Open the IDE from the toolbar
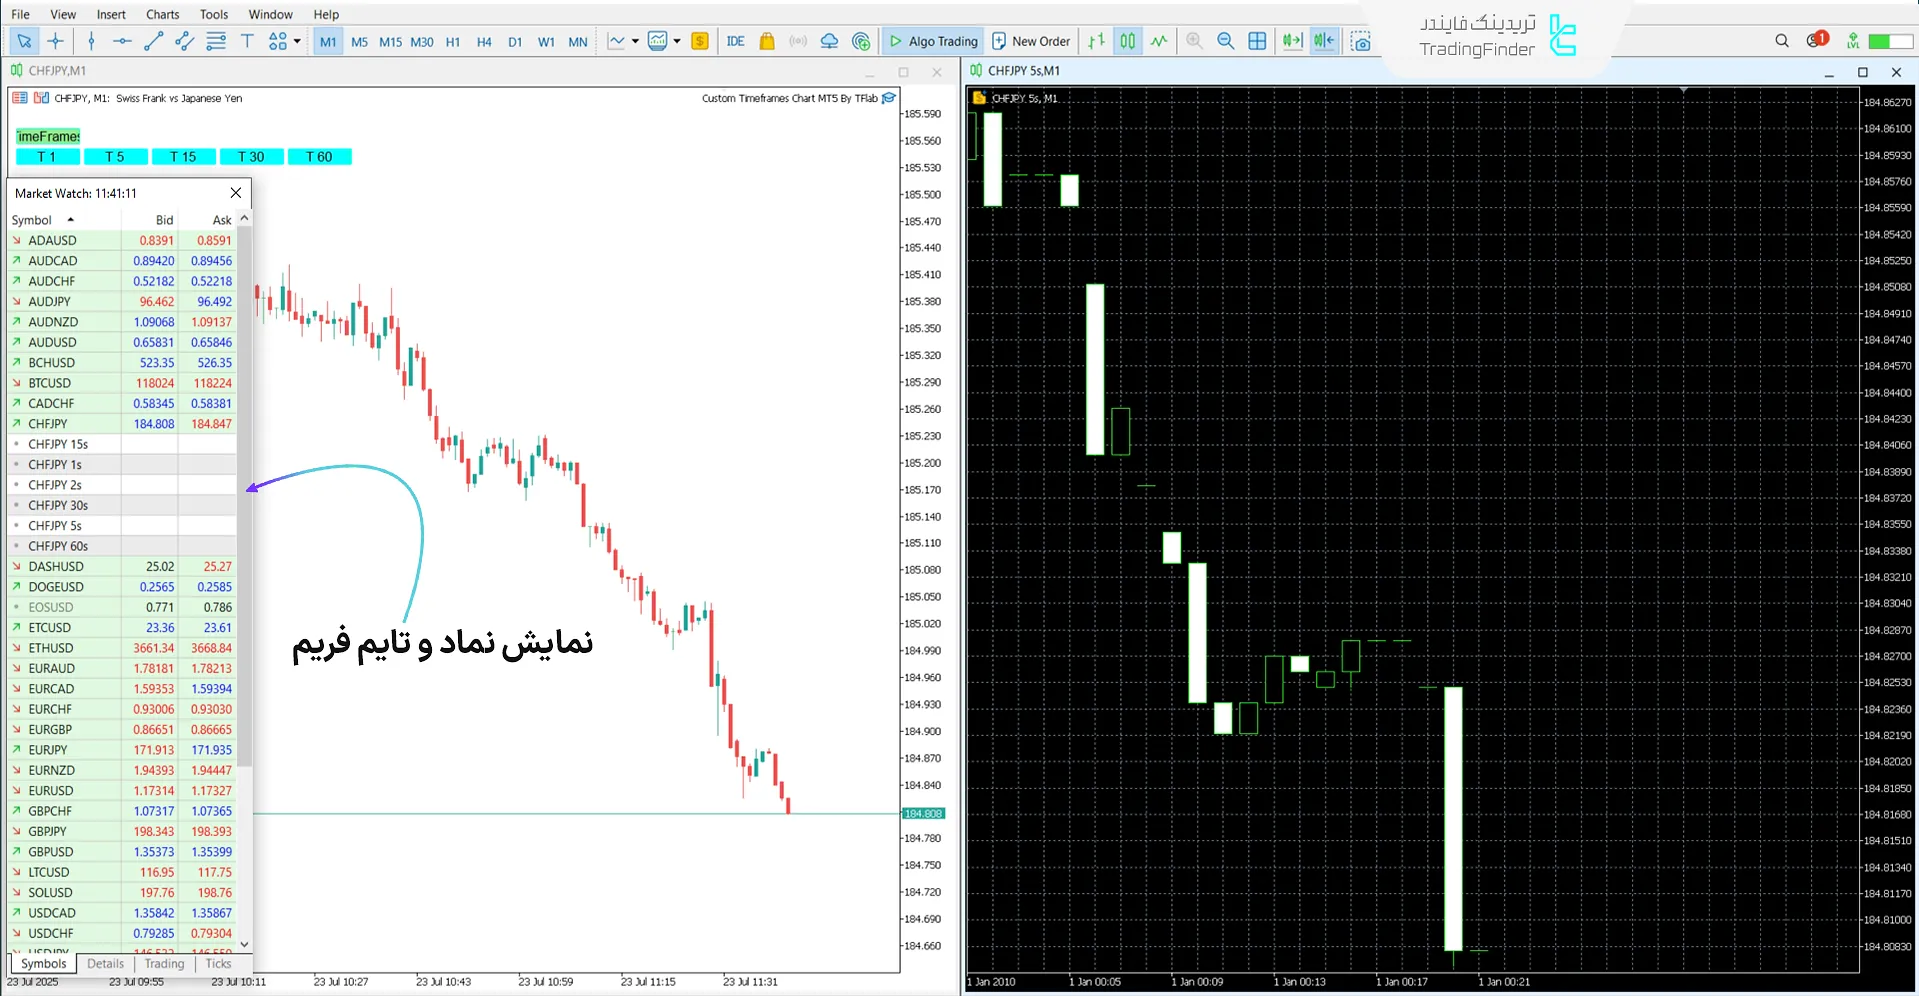 [735, 41]
